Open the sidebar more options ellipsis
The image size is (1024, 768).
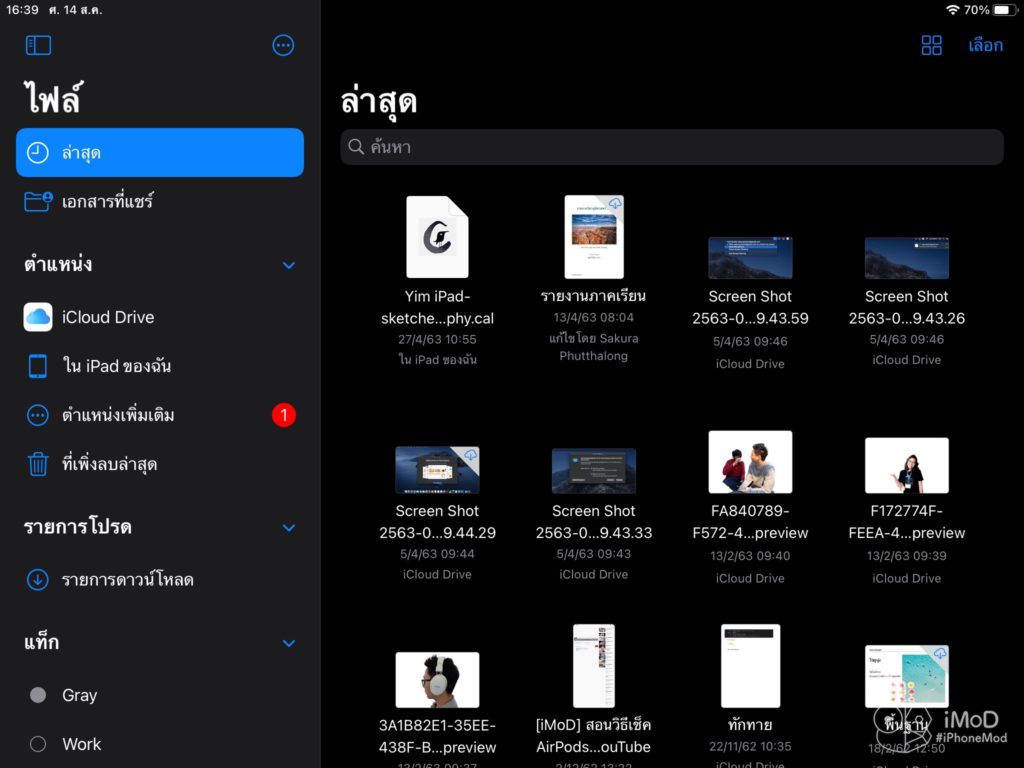283,45
